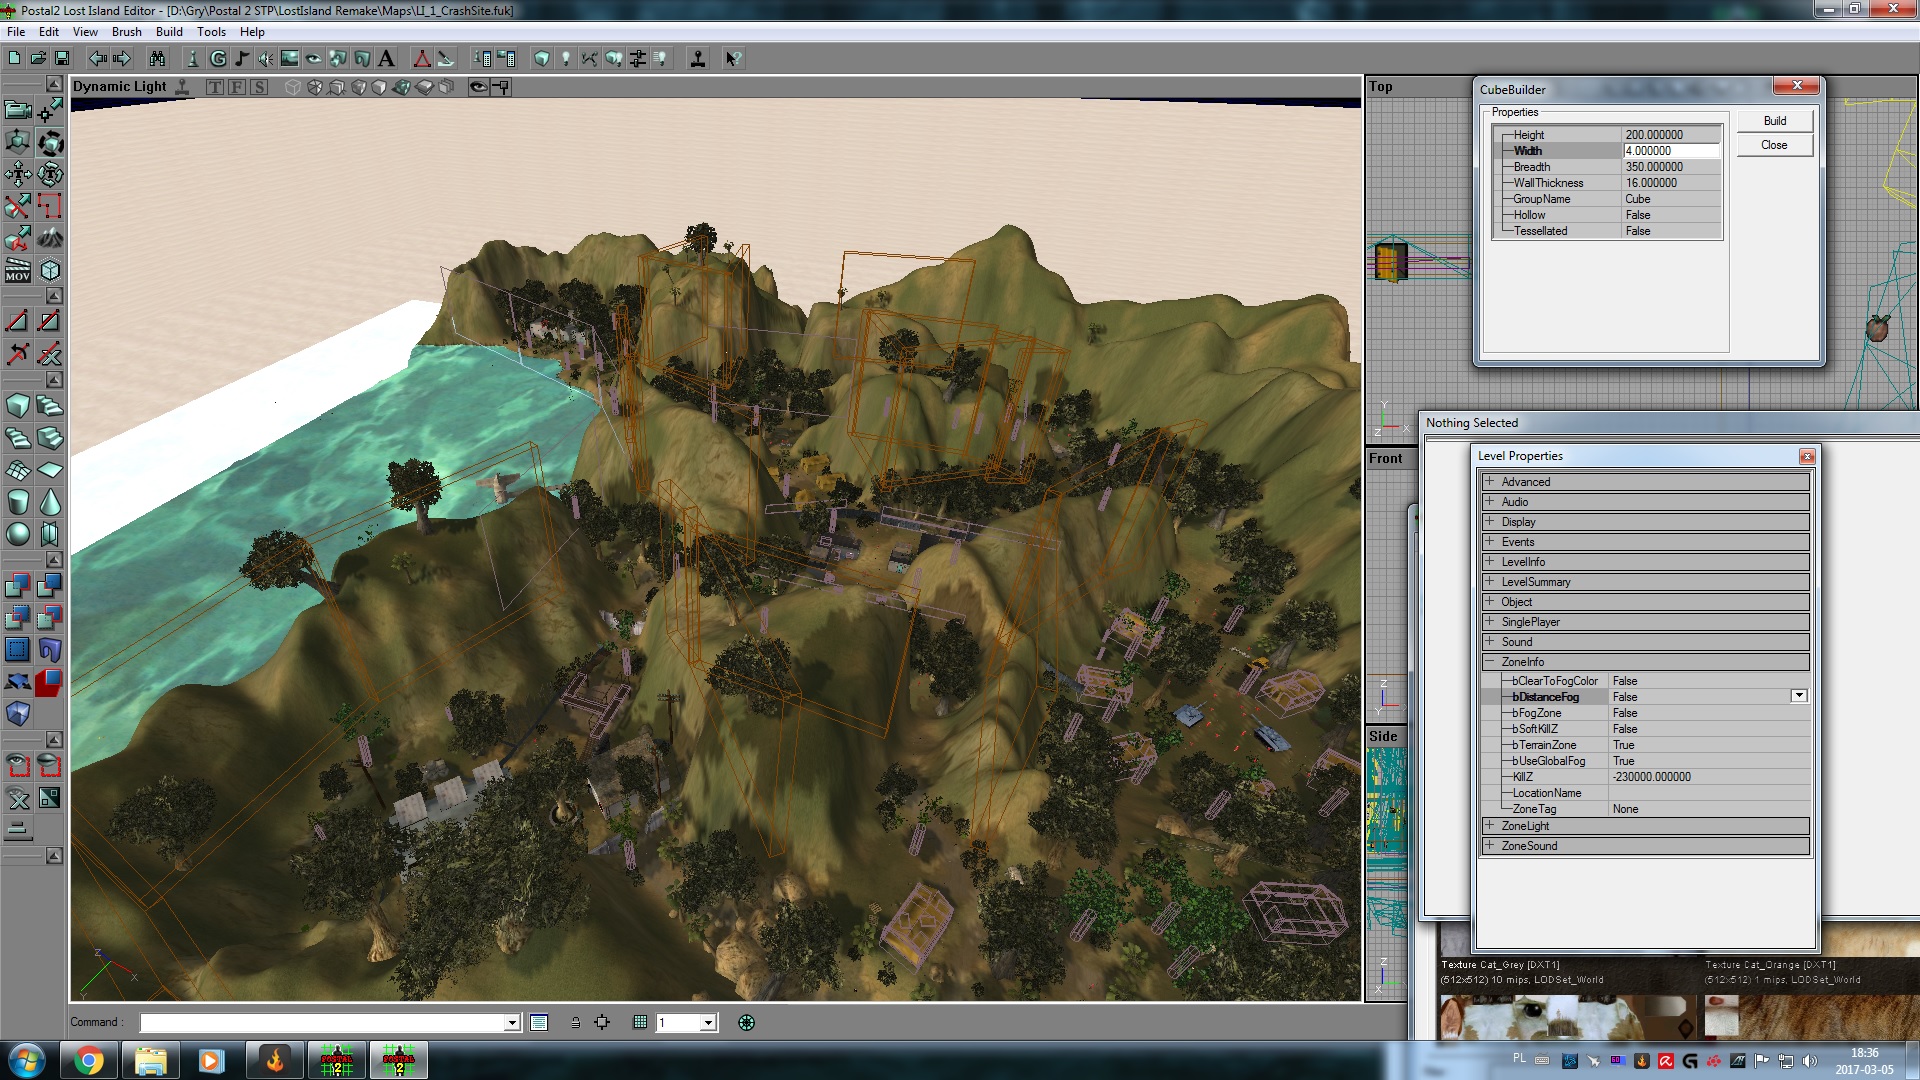Build a cone brush from sidebar

50,501
